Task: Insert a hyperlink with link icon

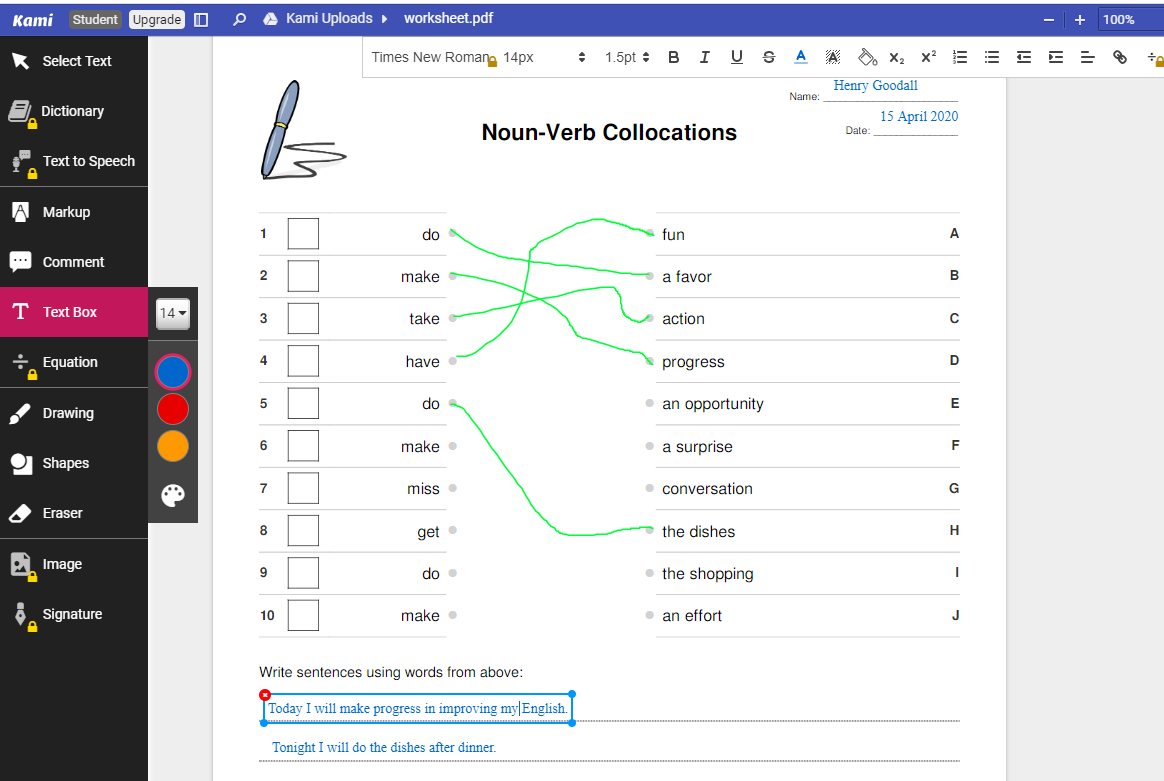Action: coord(1119,57)
